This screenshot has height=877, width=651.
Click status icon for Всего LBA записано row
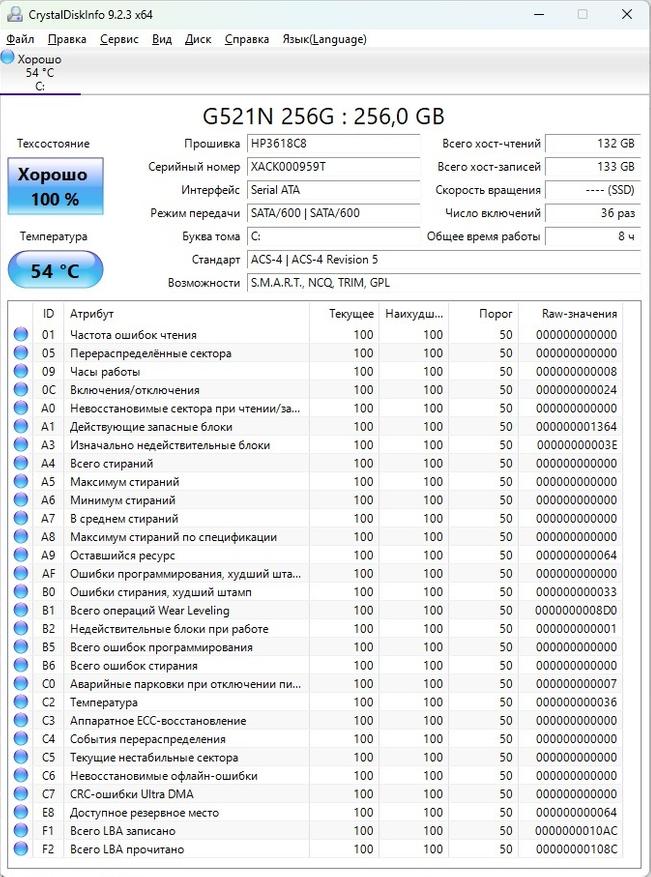[x=21, y=831]
